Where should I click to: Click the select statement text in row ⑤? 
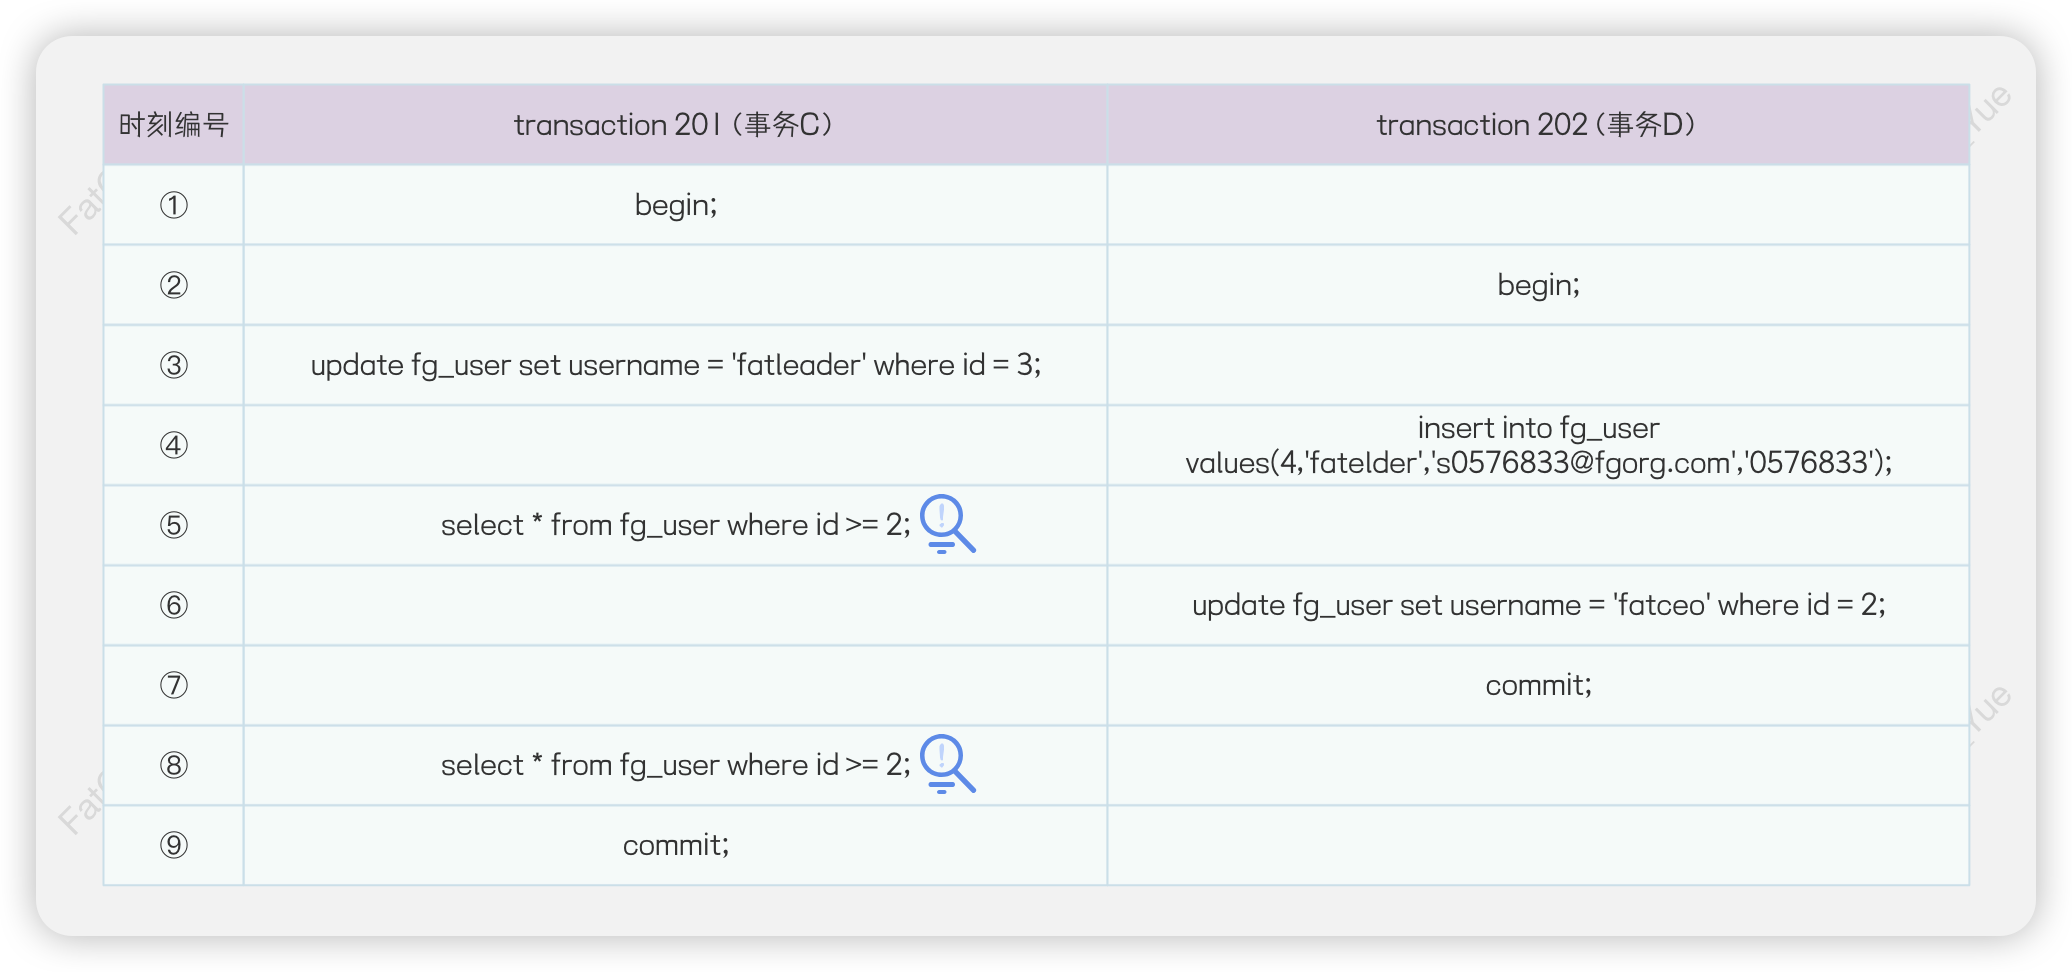[x=675, y=525]
